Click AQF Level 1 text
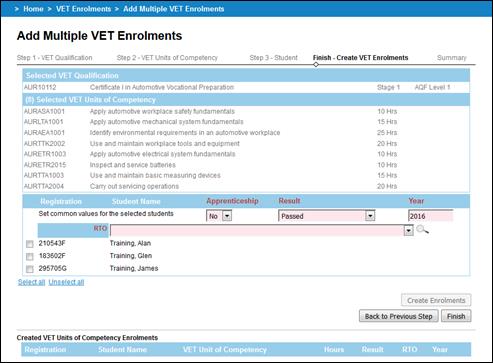This screenshot has height=363, width=493. pos(432,88)
